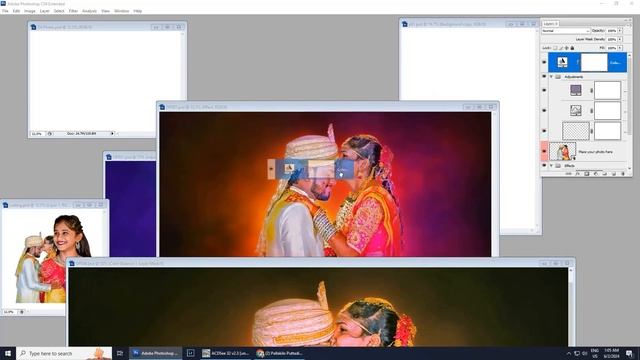Click the Effects group folder icon
The width and height of the screenshot is (640, 360).
(558, 165)
